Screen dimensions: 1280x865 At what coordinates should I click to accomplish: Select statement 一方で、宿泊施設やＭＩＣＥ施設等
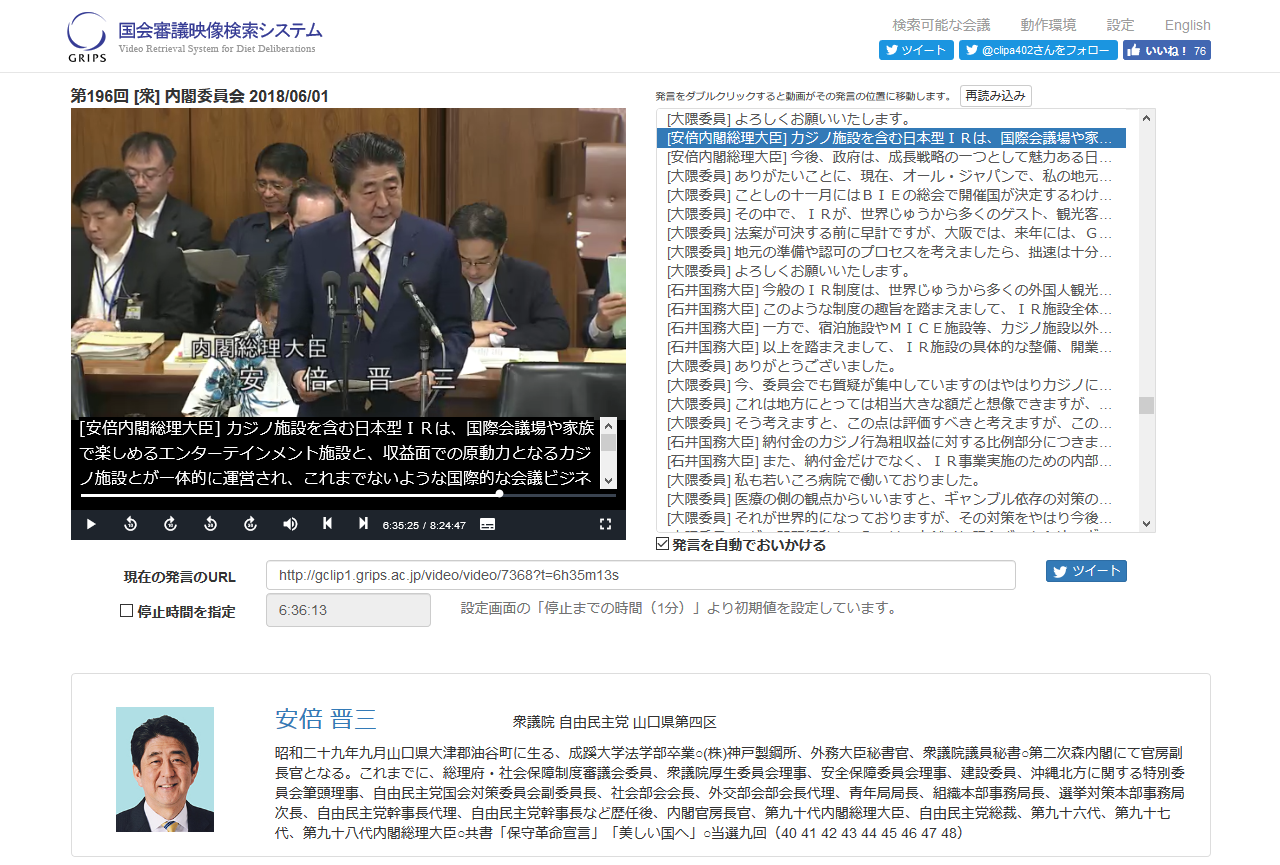pyautogui.click(x=891, y=328)
